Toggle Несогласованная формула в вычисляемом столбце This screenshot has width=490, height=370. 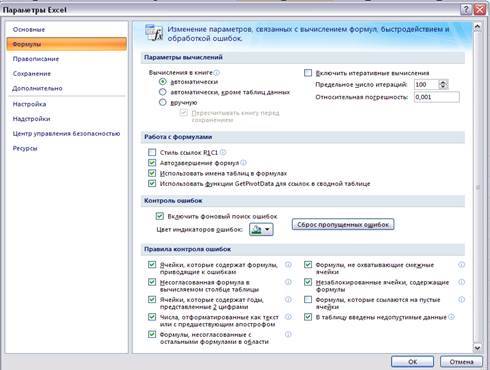(x=152, y=282)
